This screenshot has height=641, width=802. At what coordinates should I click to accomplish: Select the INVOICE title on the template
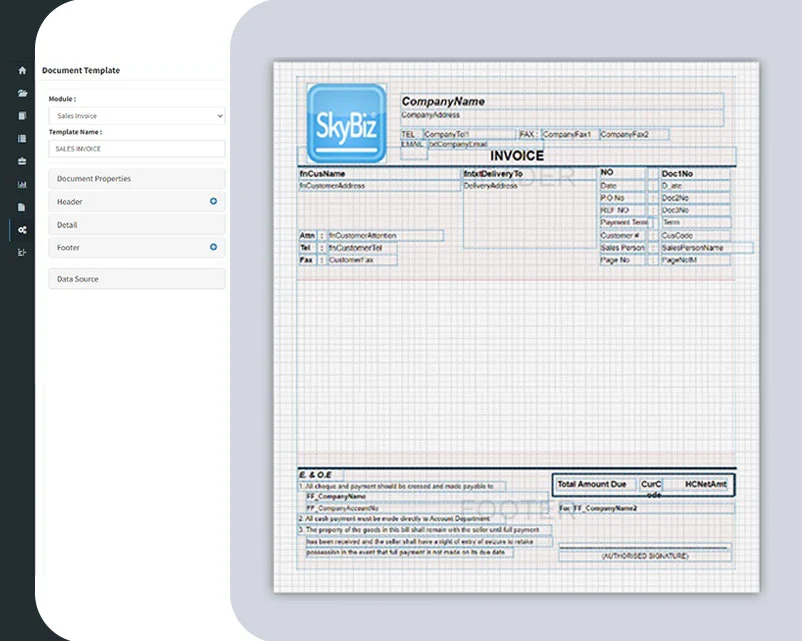[x=516, y=156]
